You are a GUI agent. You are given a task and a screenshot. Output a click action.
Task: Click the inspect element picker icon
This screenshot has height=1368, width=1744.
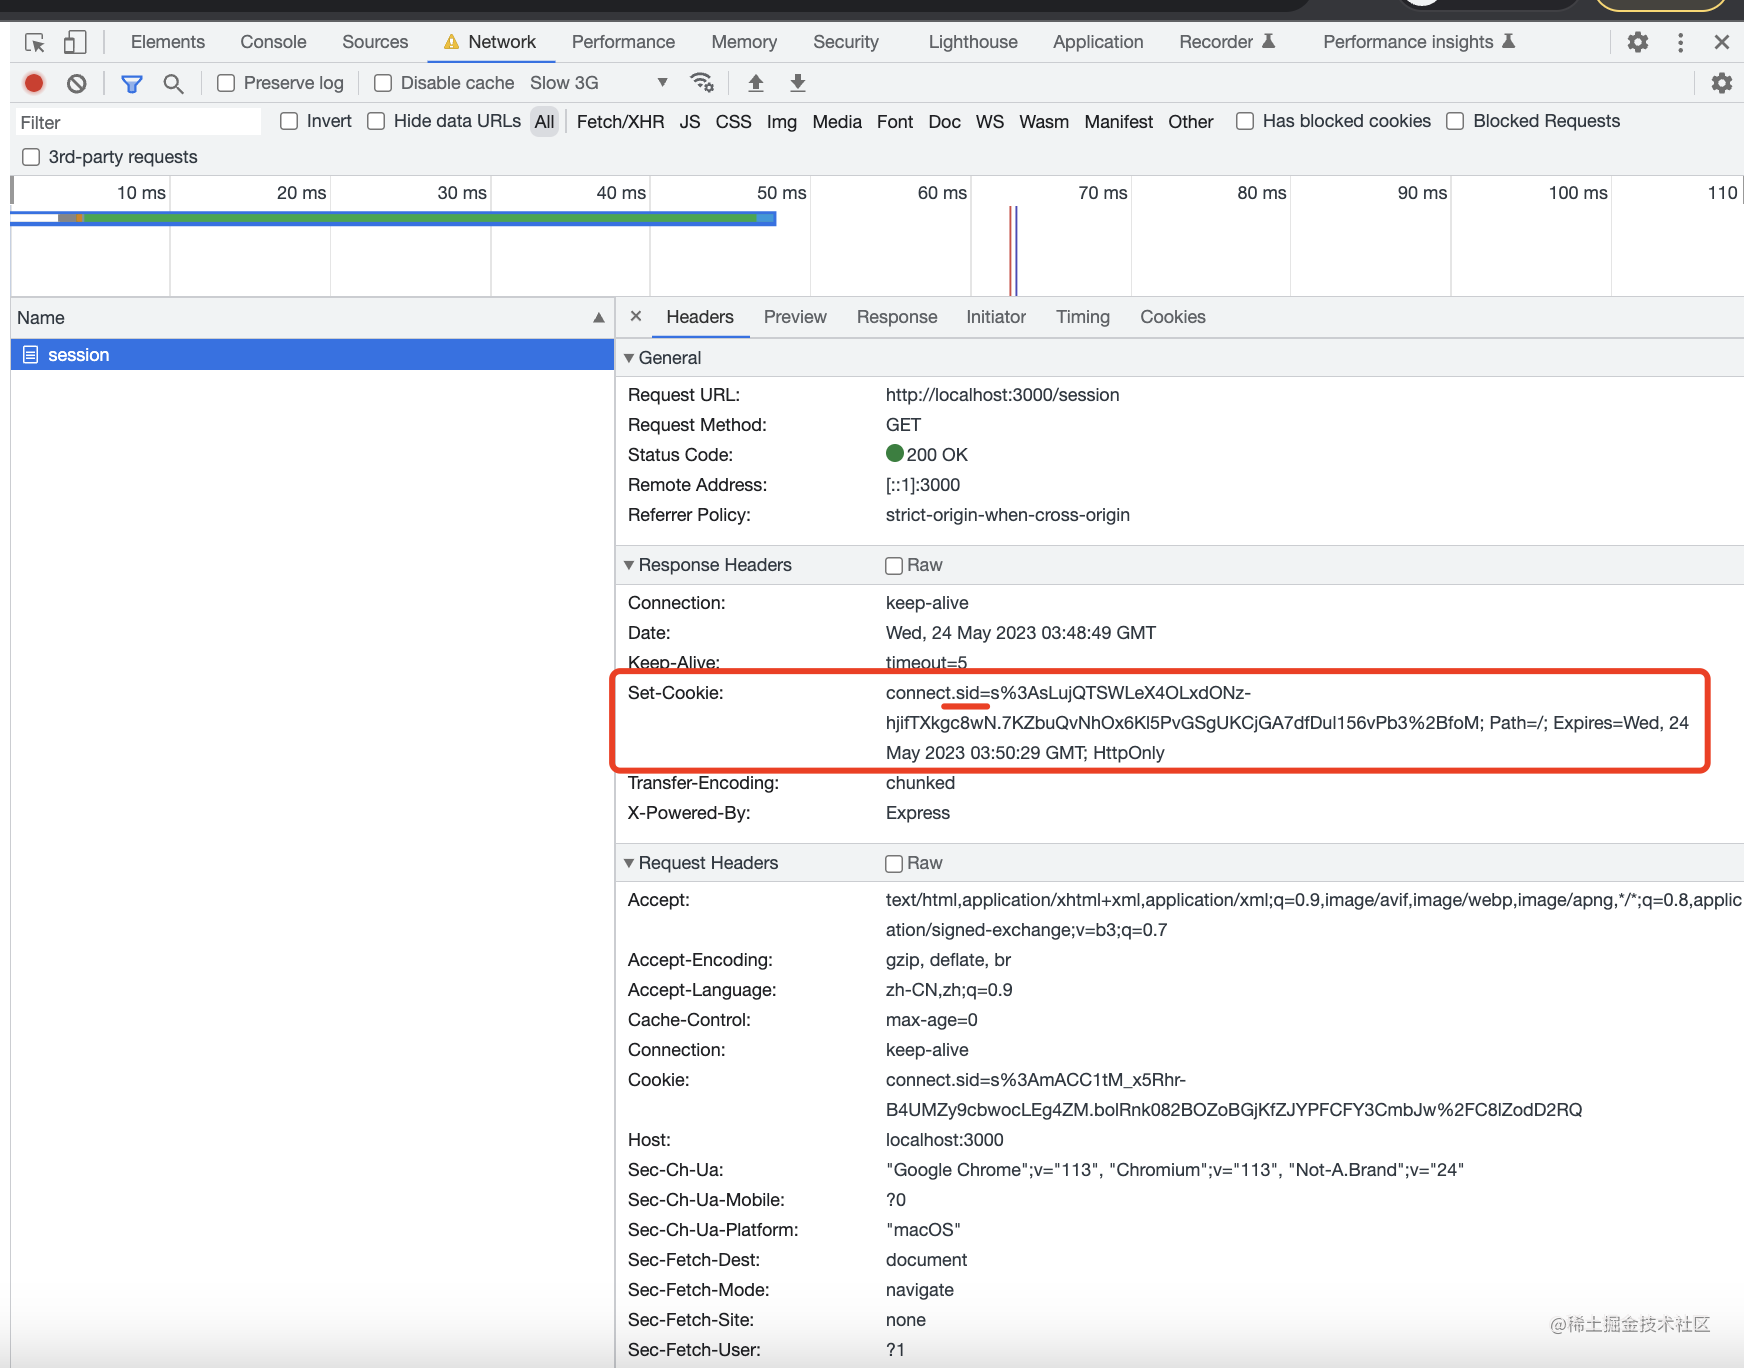[35, 42]
